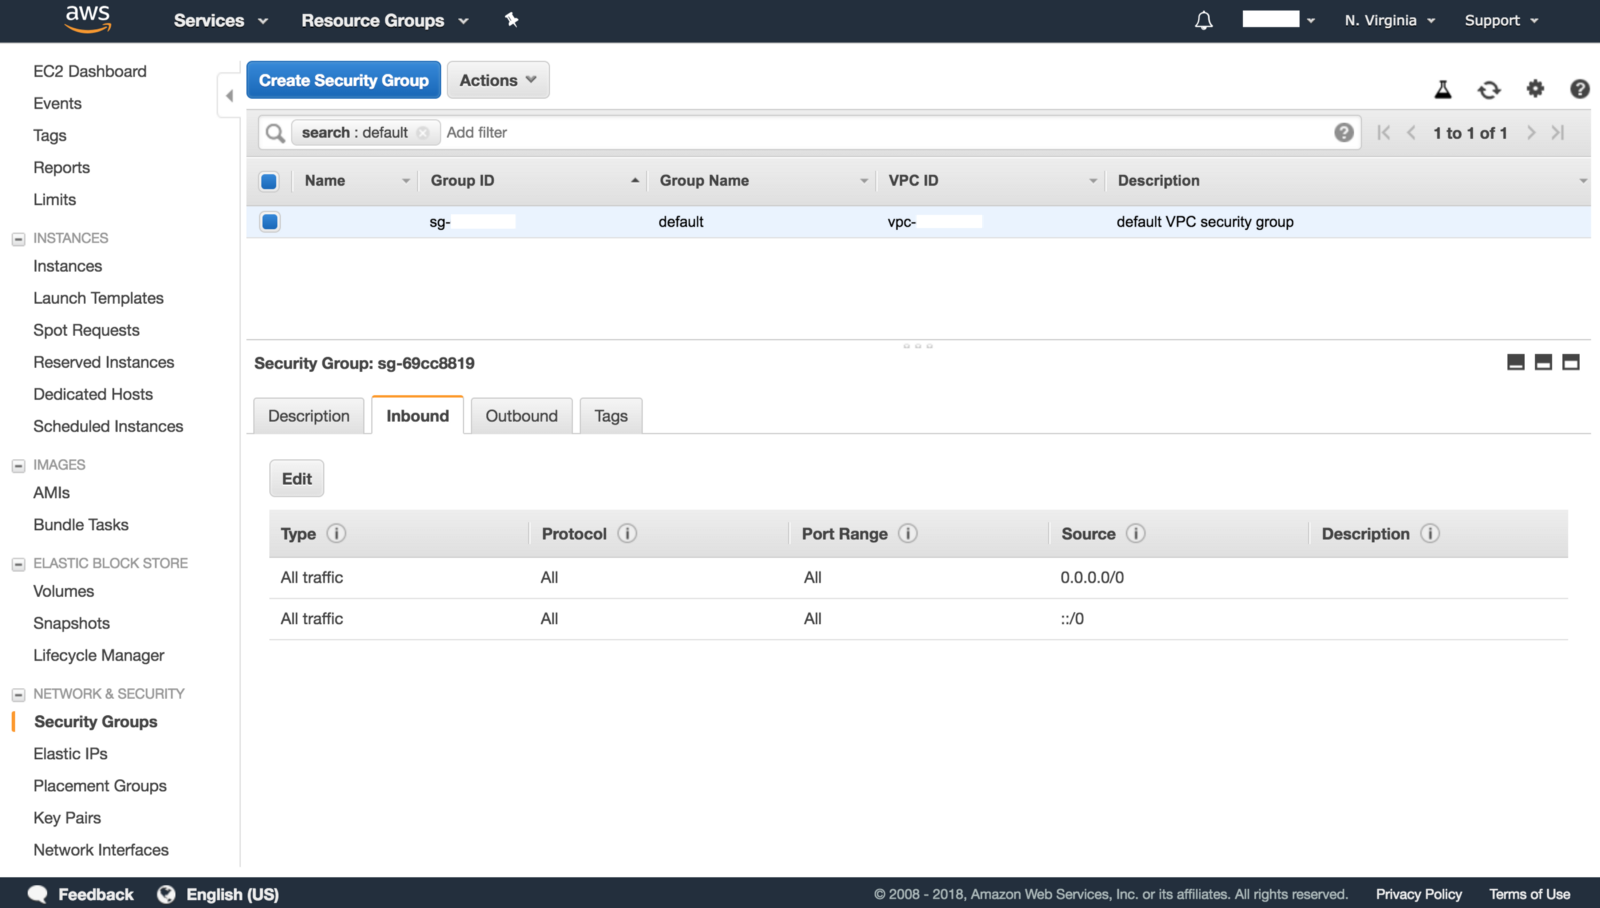This screenshot has width=1600, height=908.
Task: Open the Terms of Use link
Action: (x=1530, y=894)
